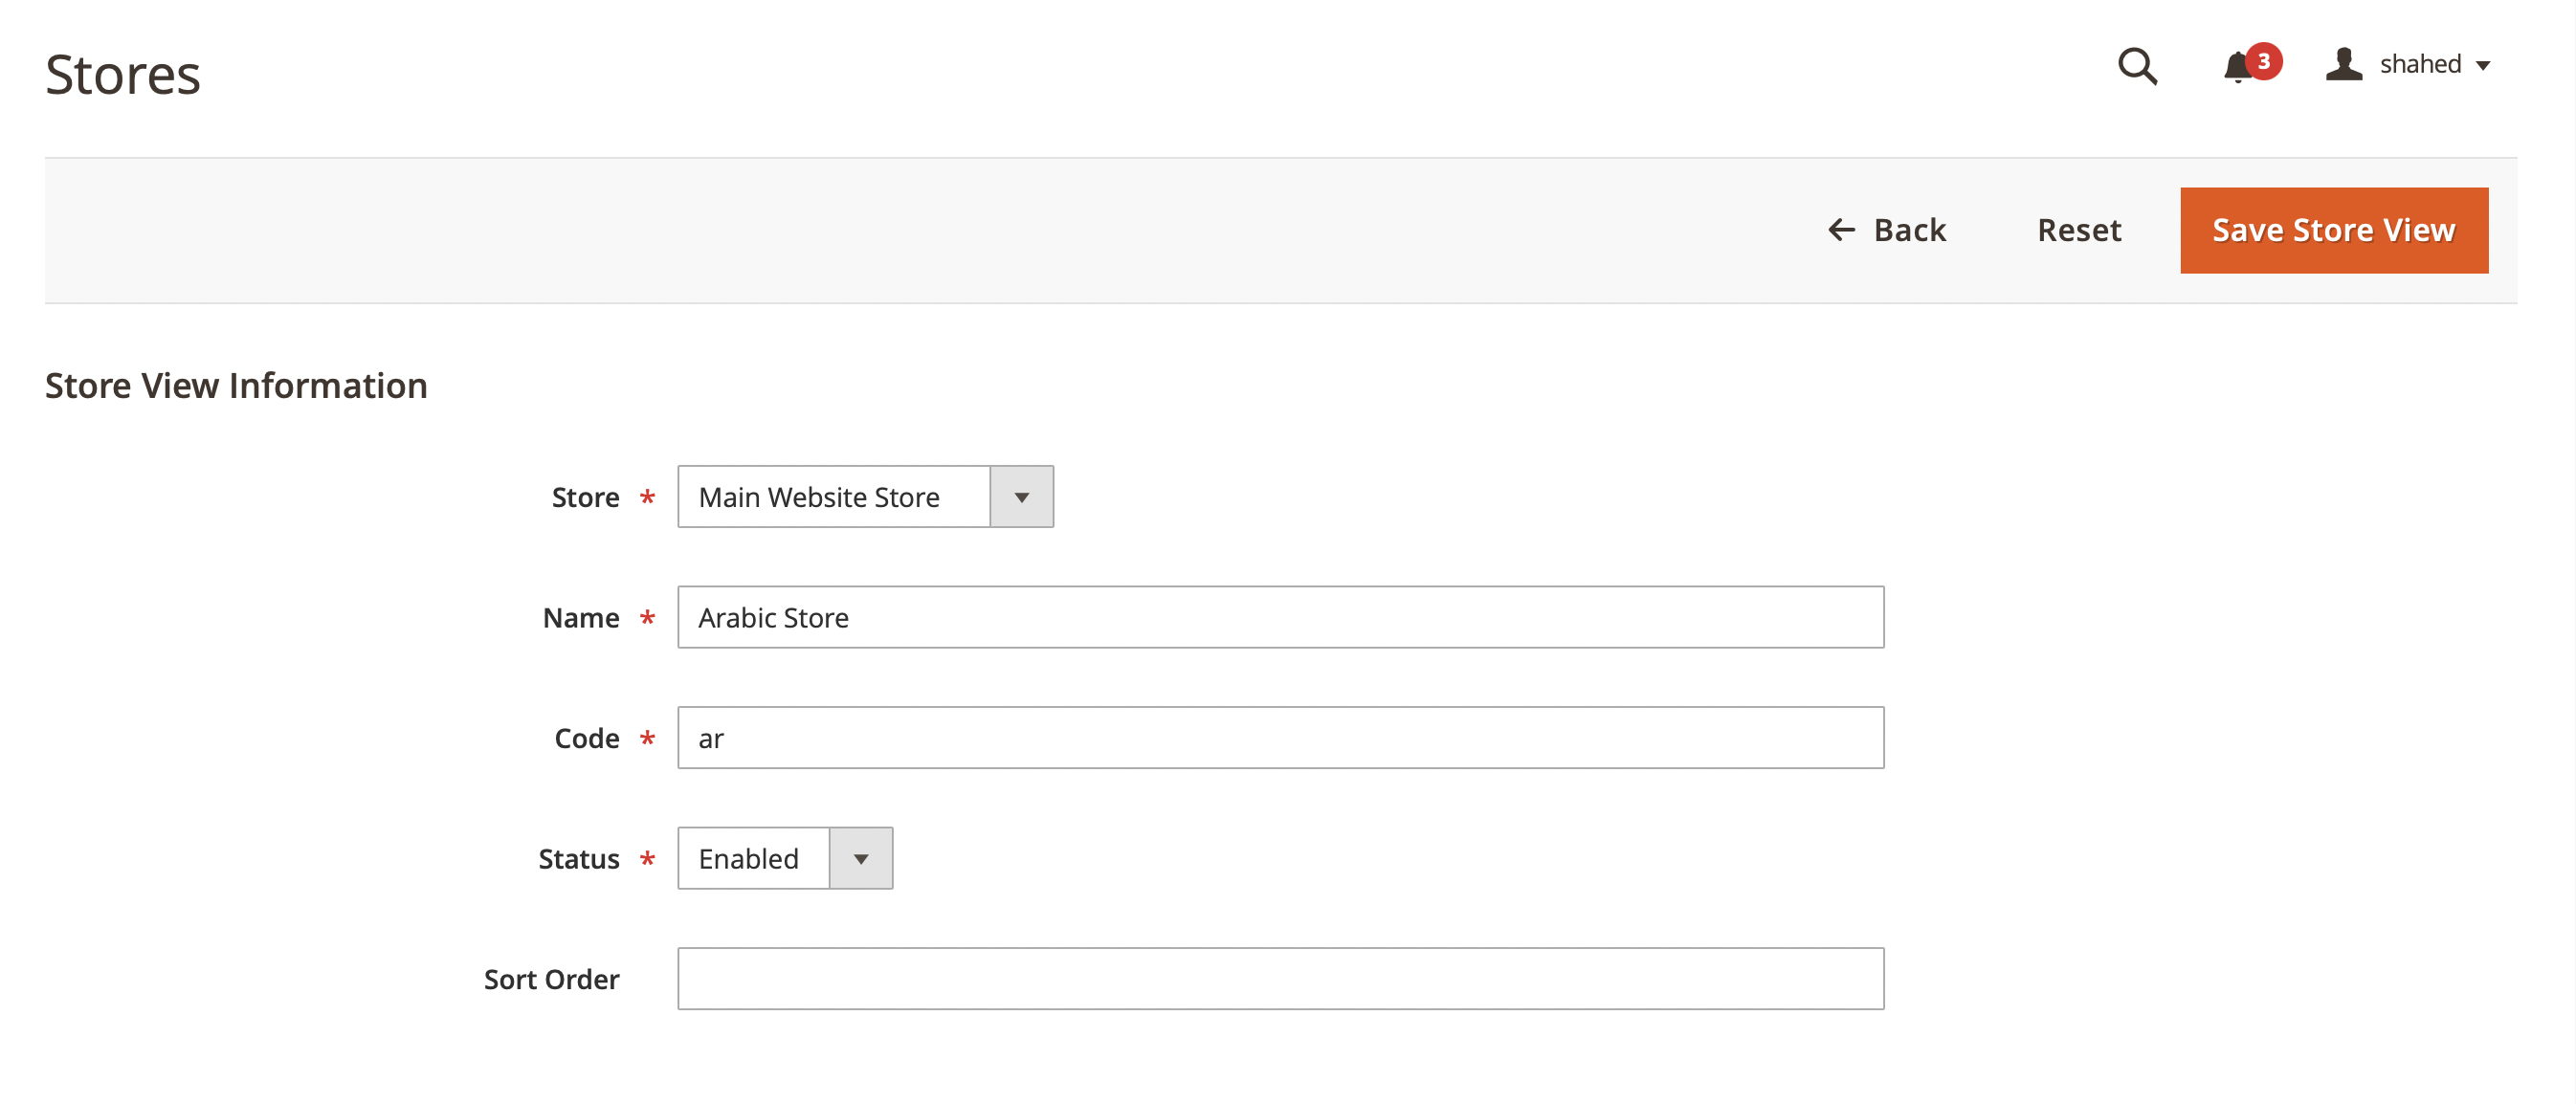Screen dimensions: 2576x1104
Task: Click the Name field label
Action: [580, 617]
